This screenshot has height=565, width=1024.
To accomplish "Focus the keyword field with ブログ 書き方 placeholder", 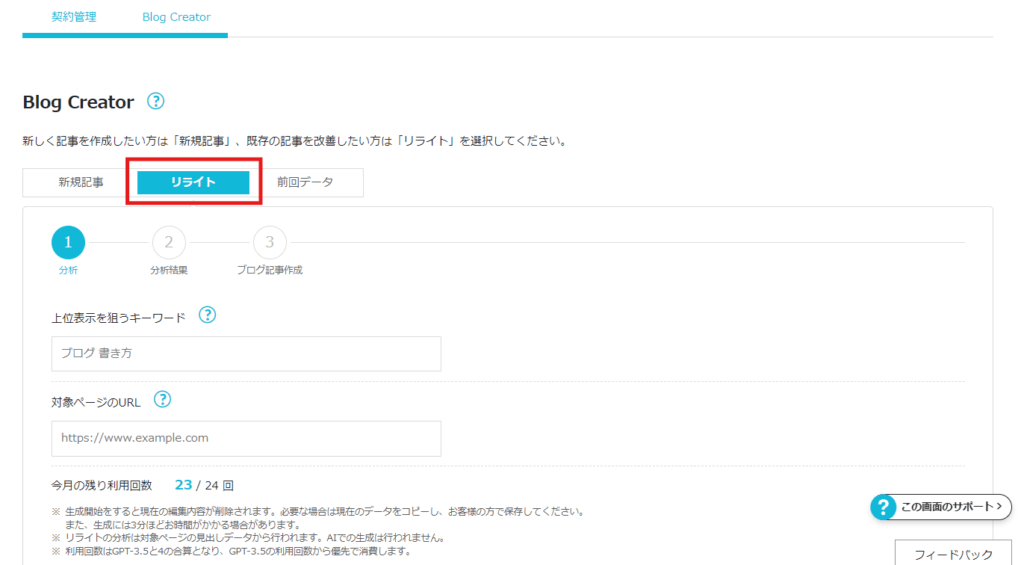I will (x=246, y=354).
